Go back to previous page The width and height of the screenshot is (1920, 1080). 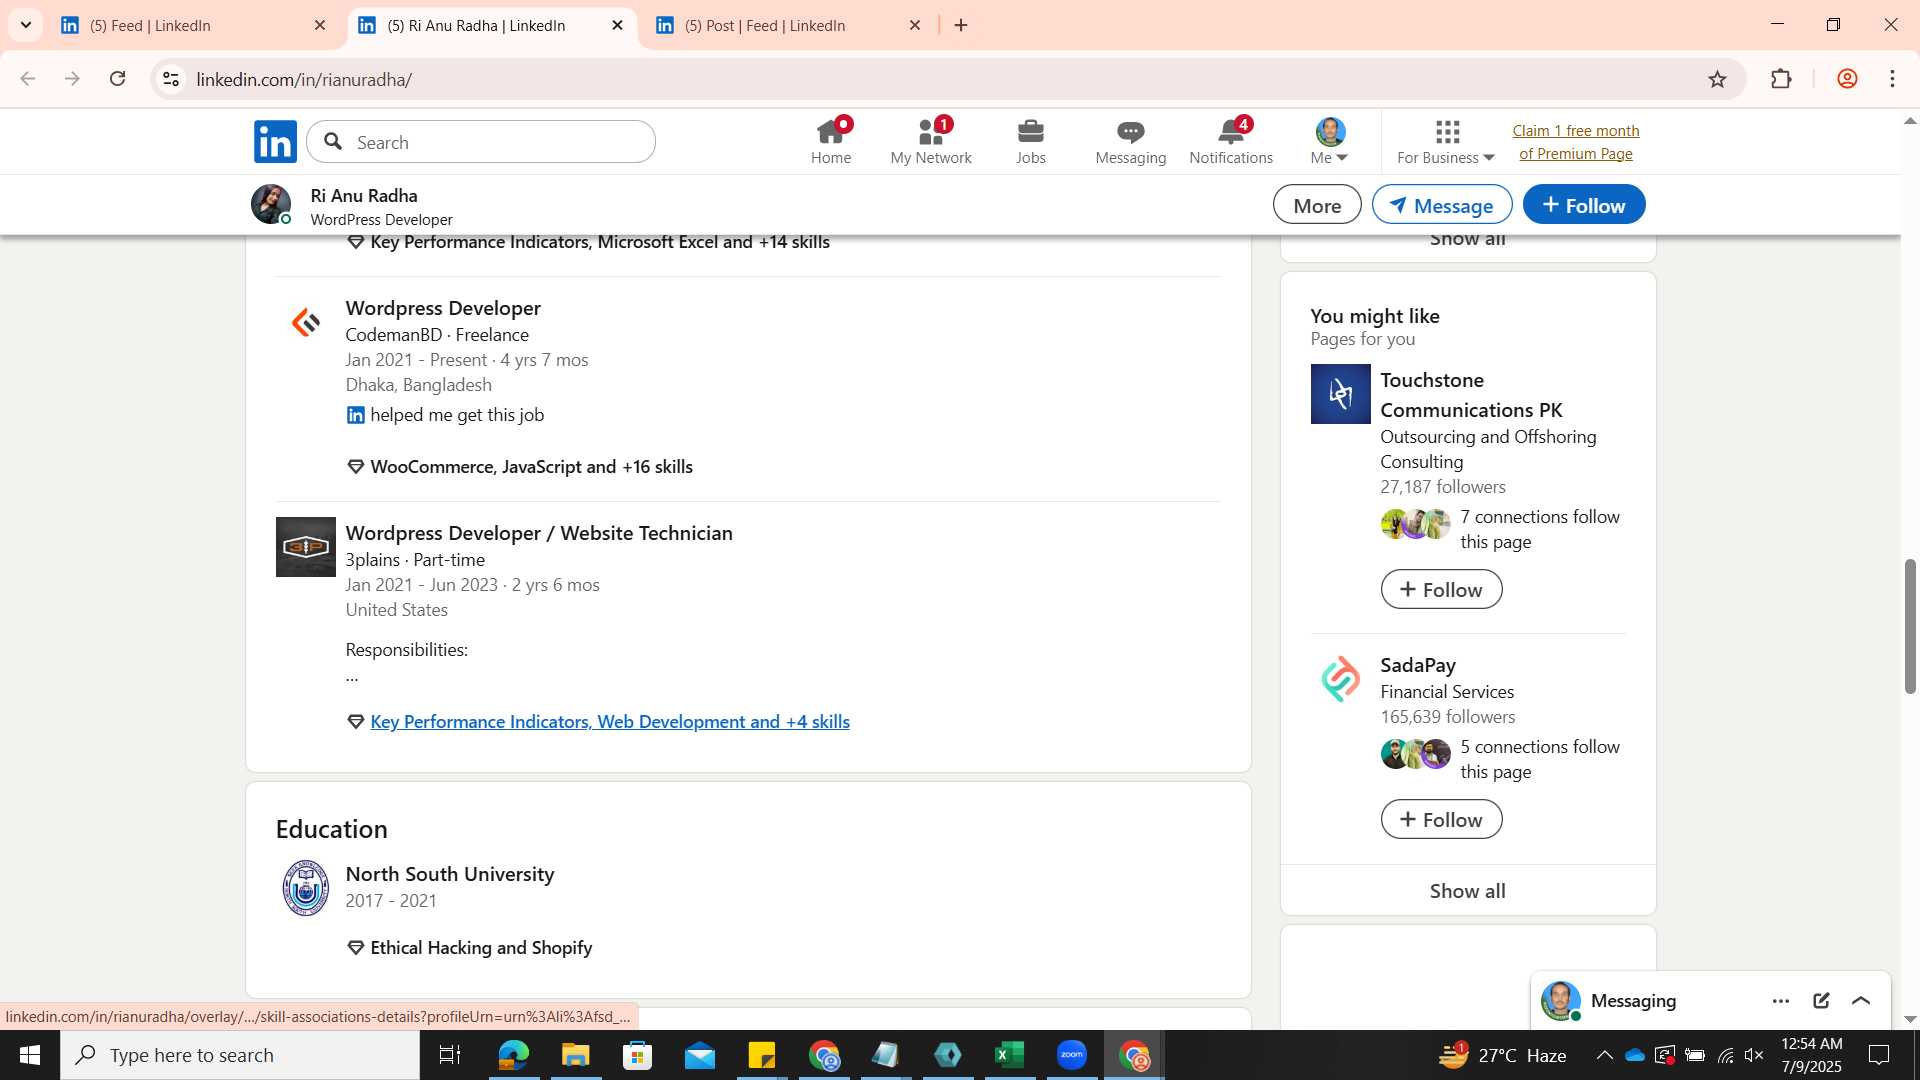click(x=28, y=79)
